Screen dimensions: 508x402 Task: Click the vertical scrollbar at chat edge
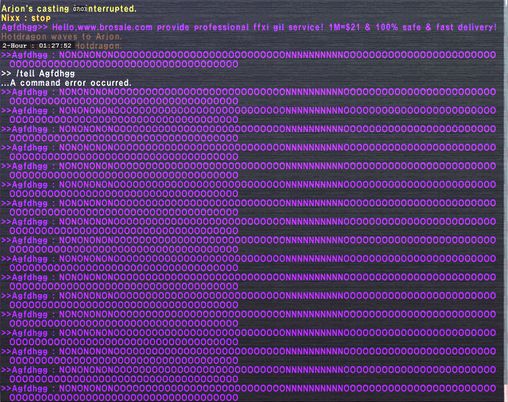click(506, 200)
